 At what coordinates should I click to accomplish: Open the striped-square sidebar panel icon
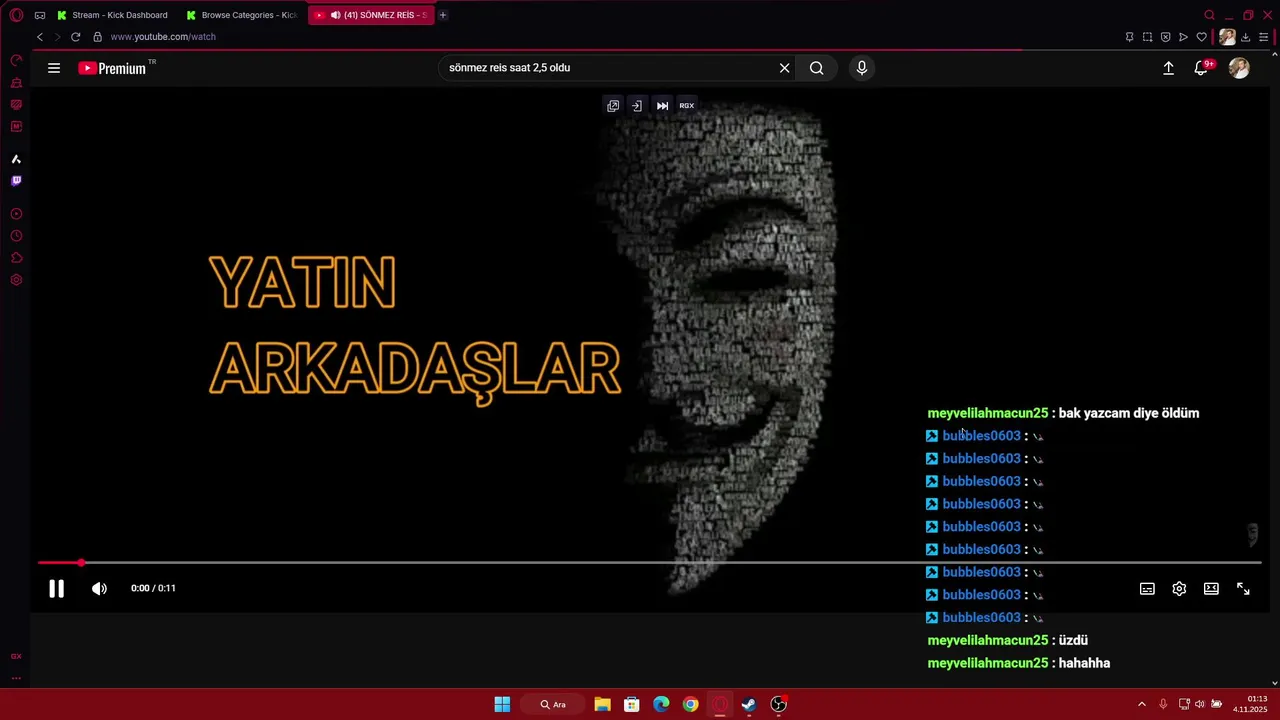click(x=16, y=105)
